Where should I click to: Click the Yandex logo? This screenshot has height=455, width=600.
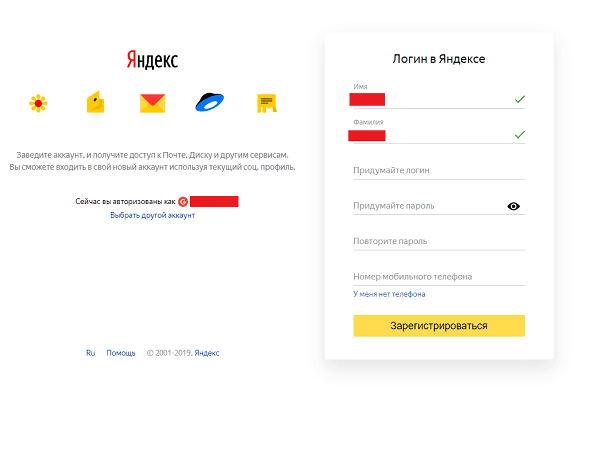(x=152, y=60)
